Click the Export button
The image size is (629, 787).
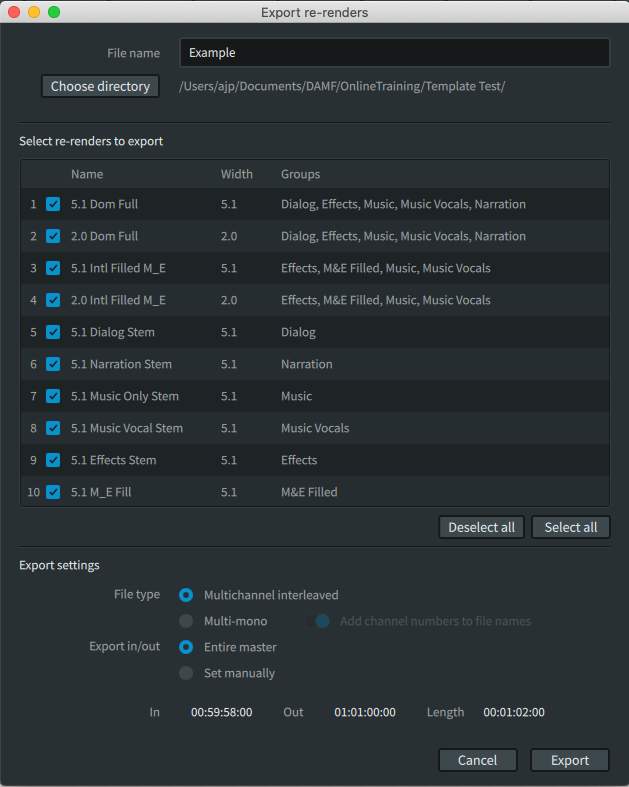point(569,760)
